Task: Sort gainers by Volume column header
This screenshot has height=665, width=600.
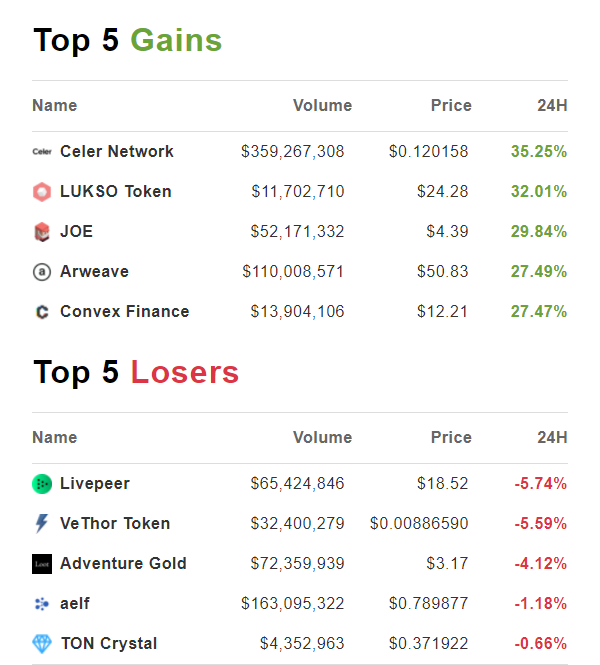Action: (x=322, y=106)
